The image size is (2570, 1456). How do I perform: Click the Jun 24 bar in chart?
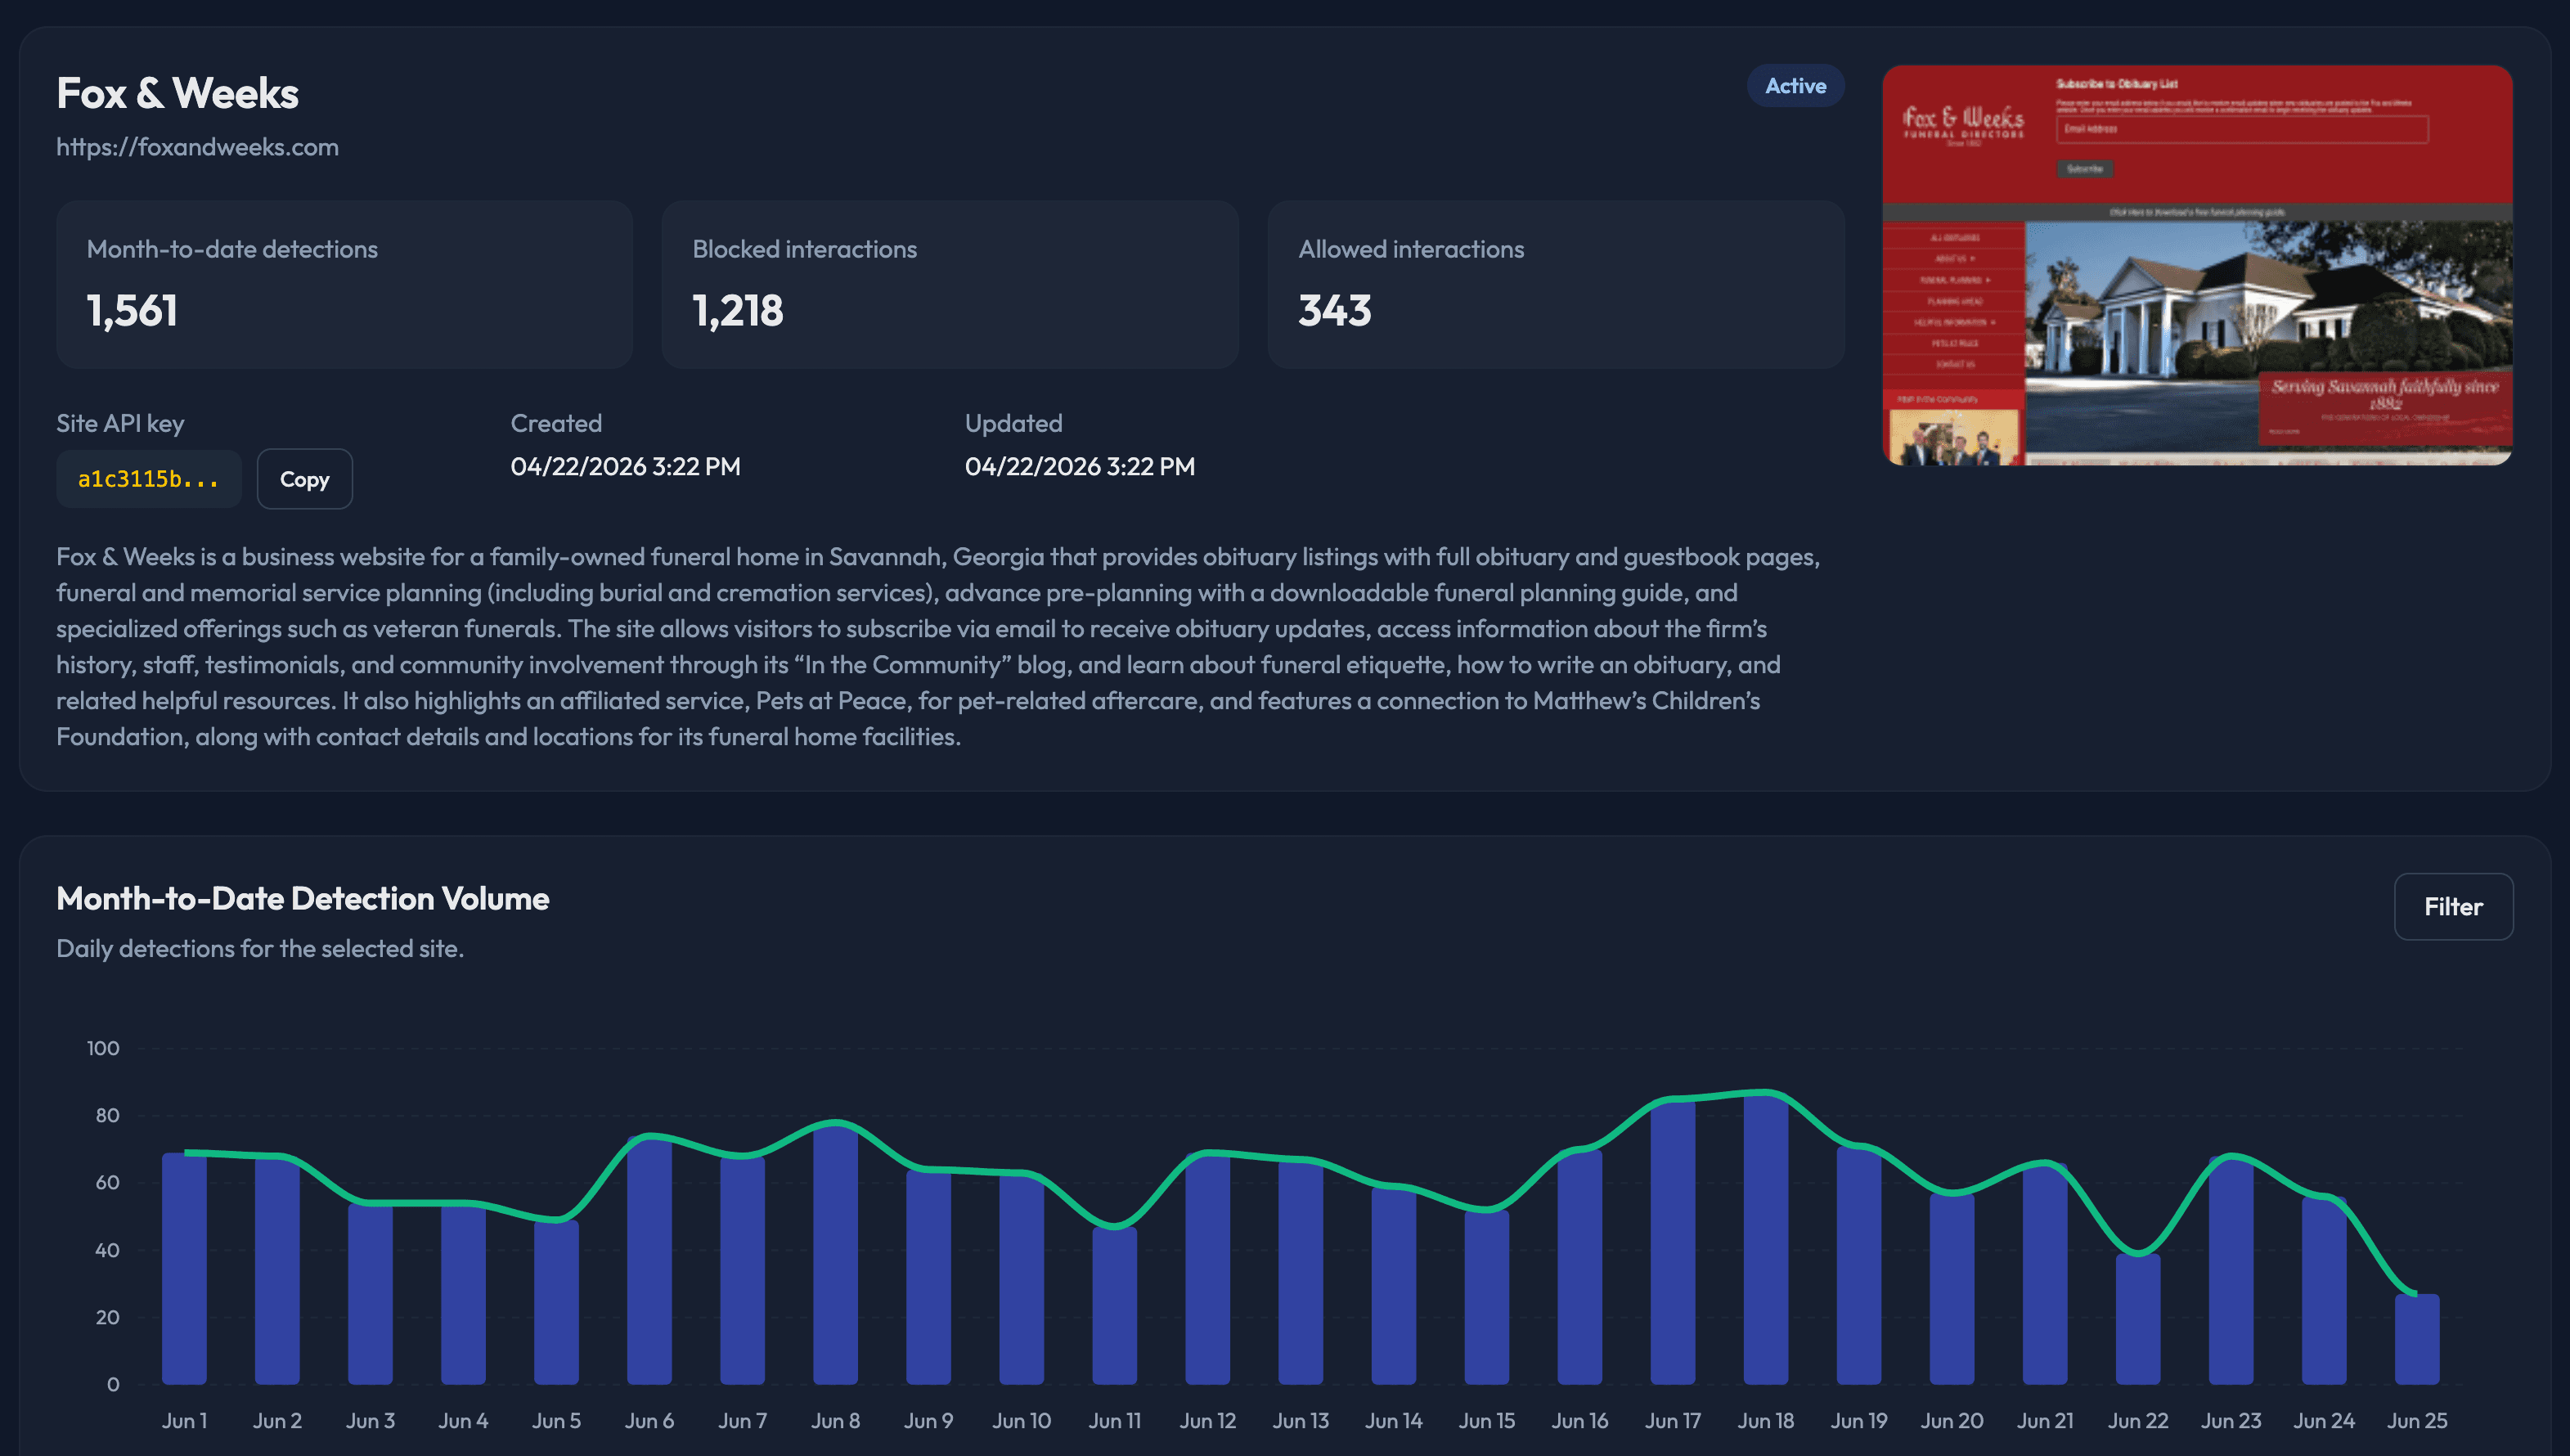click(x=2323, y=1290)
